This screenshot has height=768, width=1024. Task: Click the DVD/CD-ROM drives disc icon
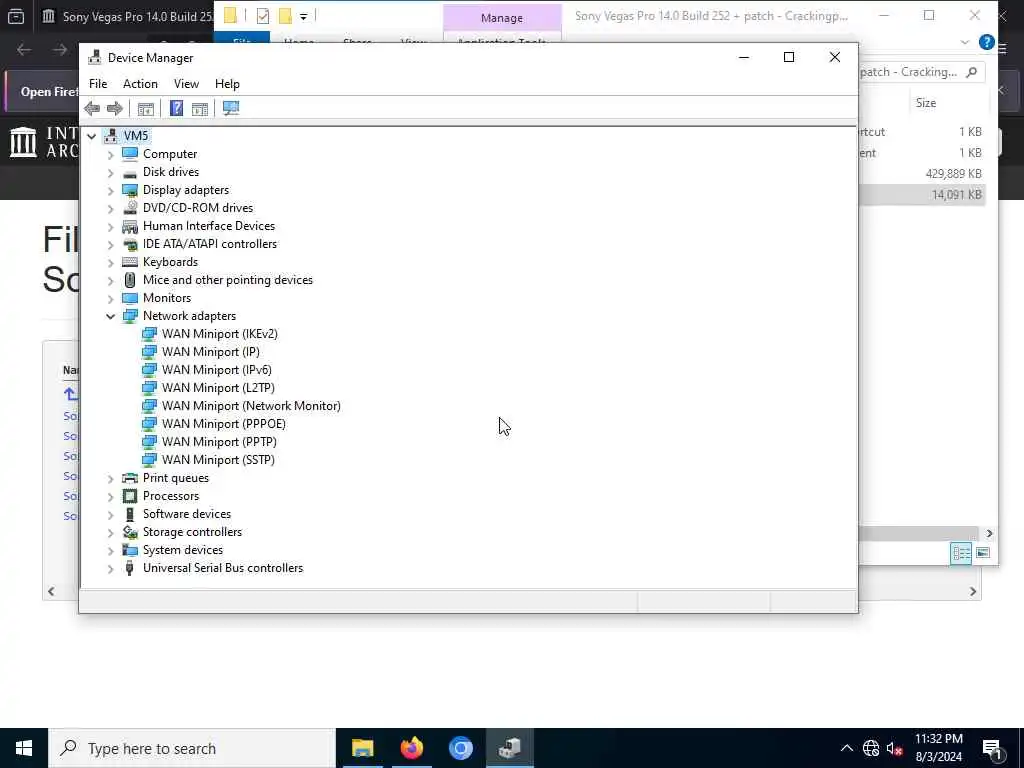click(x=130, y=208)
